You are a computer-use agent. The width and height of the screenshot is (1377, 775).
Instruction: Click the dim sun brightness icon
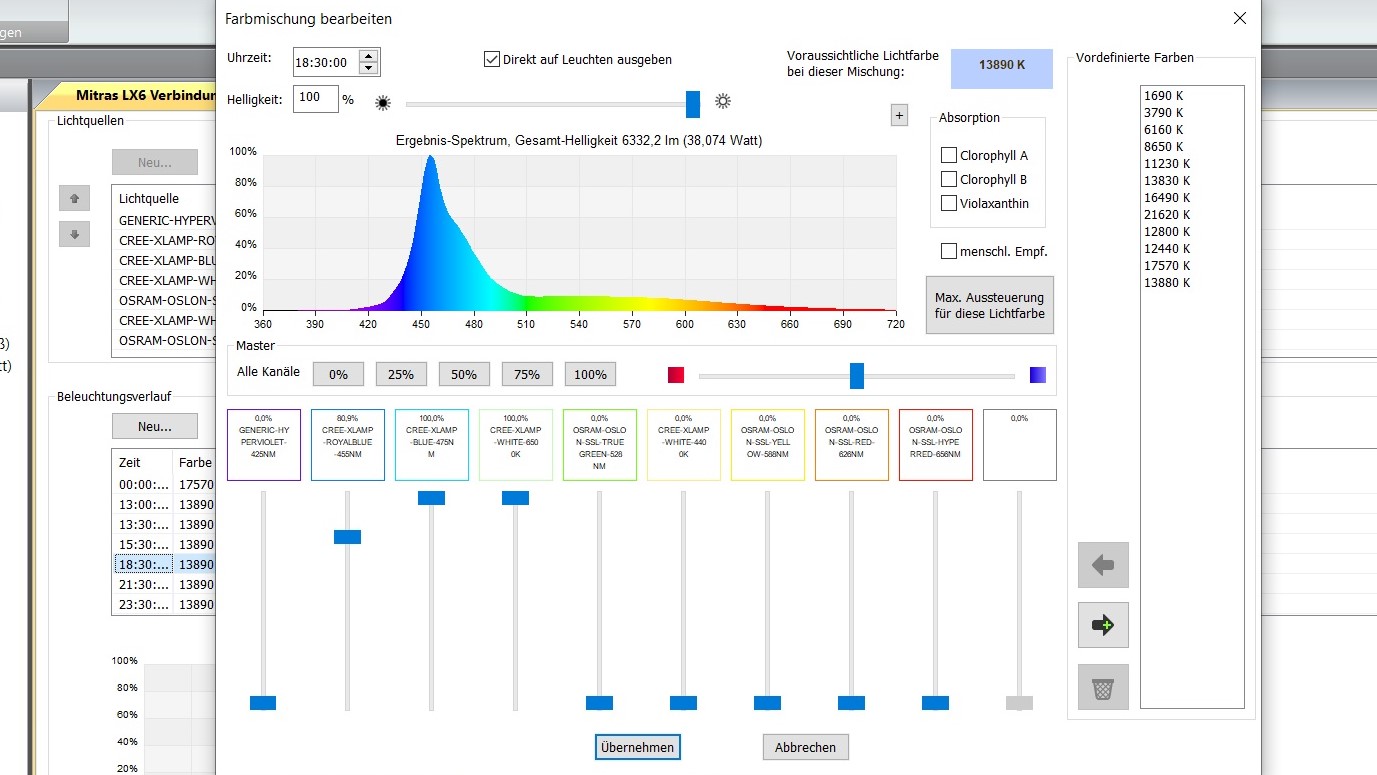point(381,102)
